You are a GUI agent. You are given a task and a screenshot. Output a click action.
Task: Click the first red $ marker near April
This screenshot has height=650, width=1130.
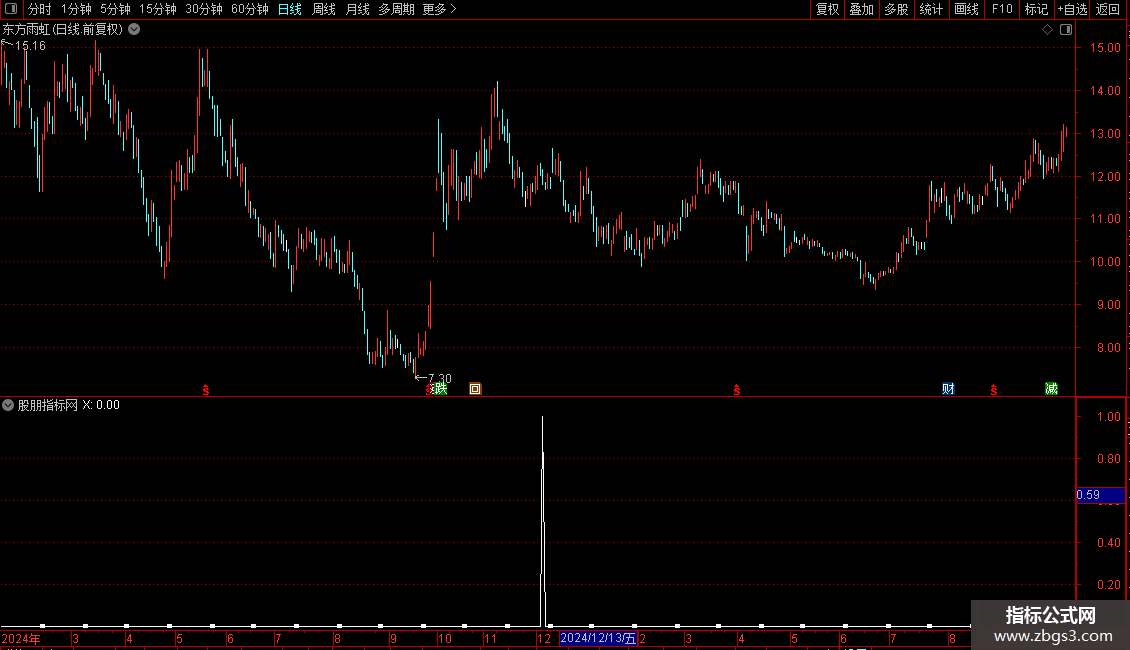pos(206,390)
